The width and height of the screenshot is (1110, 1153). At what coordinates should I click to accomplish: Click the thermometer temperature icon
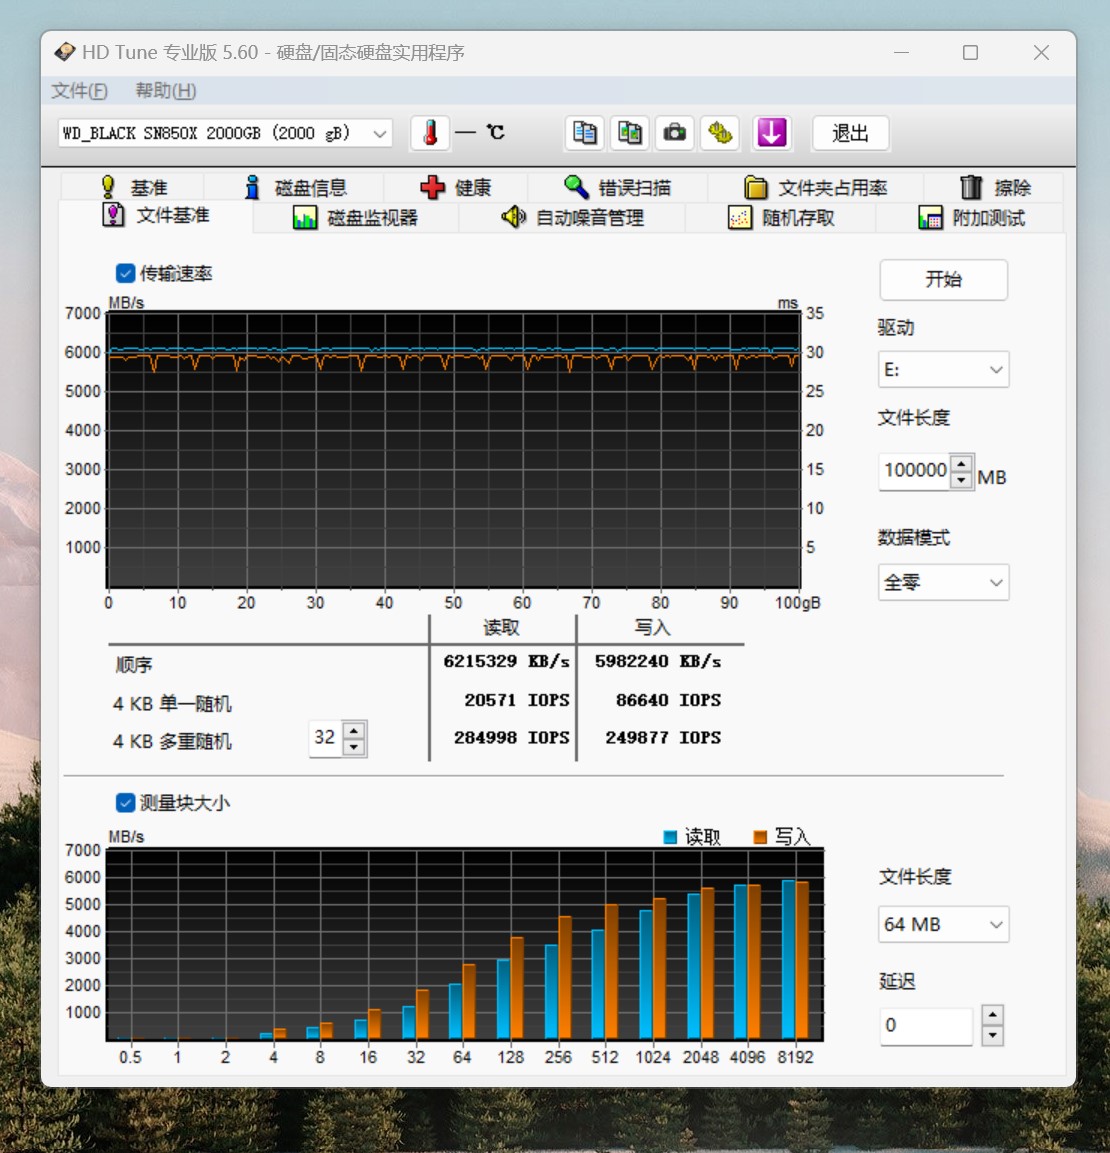430,133
